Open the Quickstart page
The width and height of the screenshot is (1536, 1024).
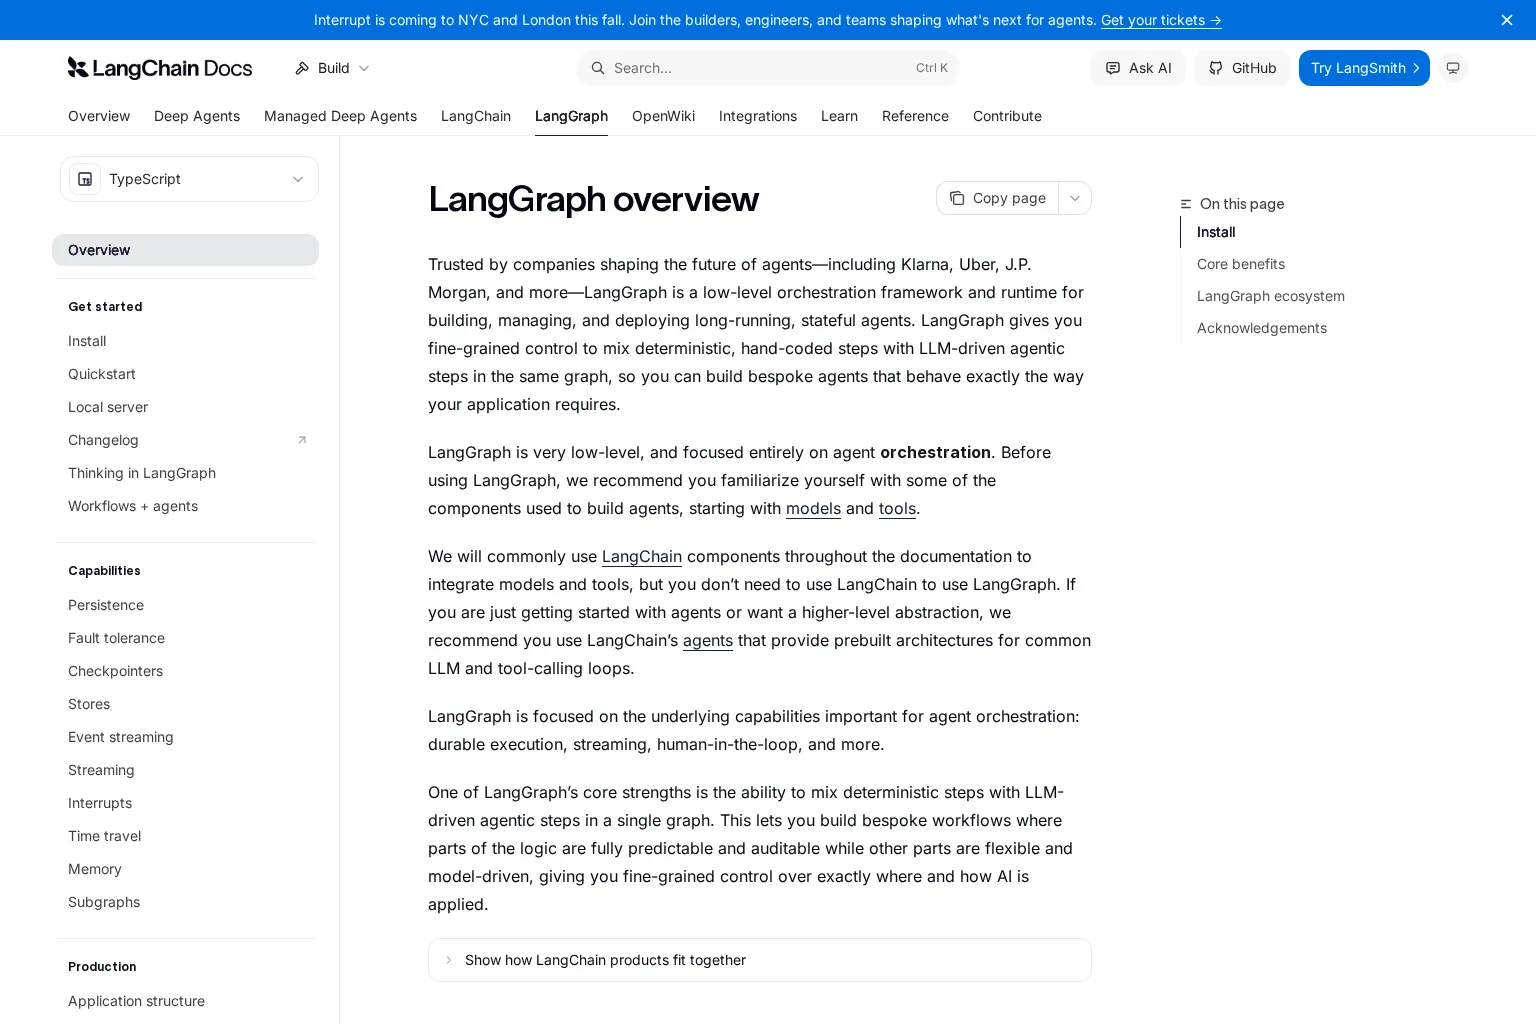[102, 374]
